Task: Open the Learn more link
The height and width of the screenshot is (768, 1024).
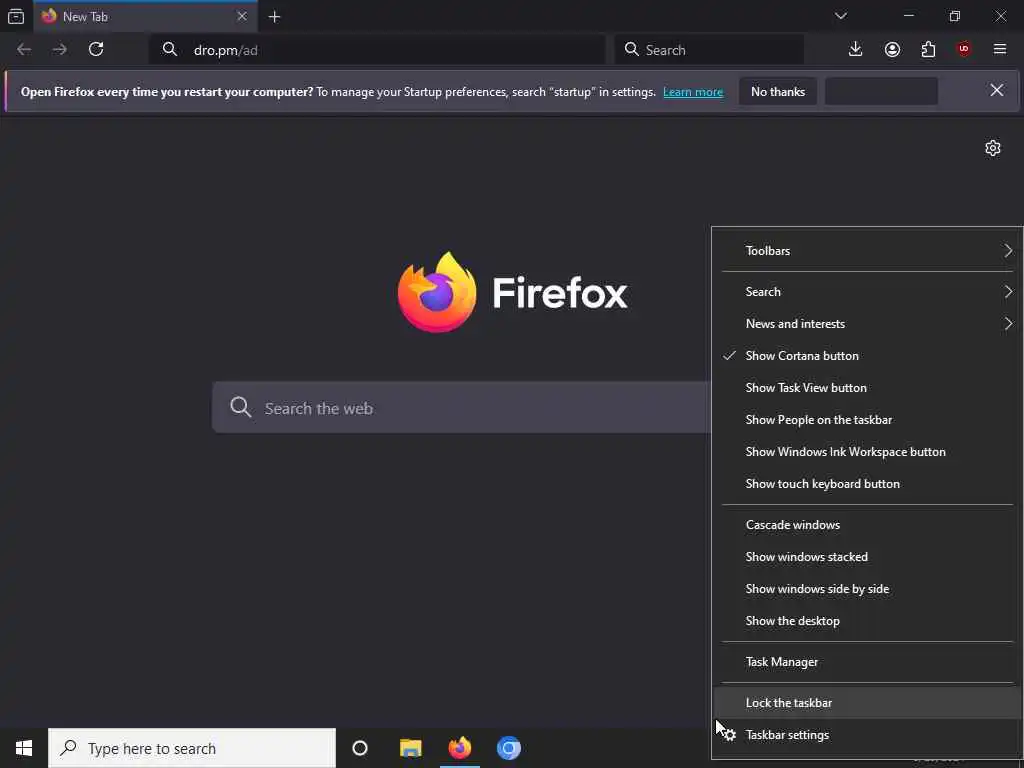Action: (x=693, y=92)
